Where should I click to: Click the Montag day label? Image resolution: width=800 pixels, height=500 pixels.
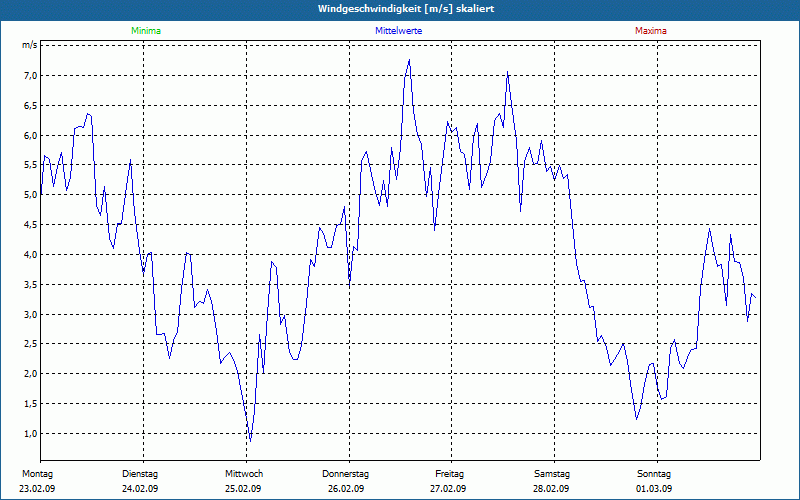pyautogui.click(x=37, y=474)
